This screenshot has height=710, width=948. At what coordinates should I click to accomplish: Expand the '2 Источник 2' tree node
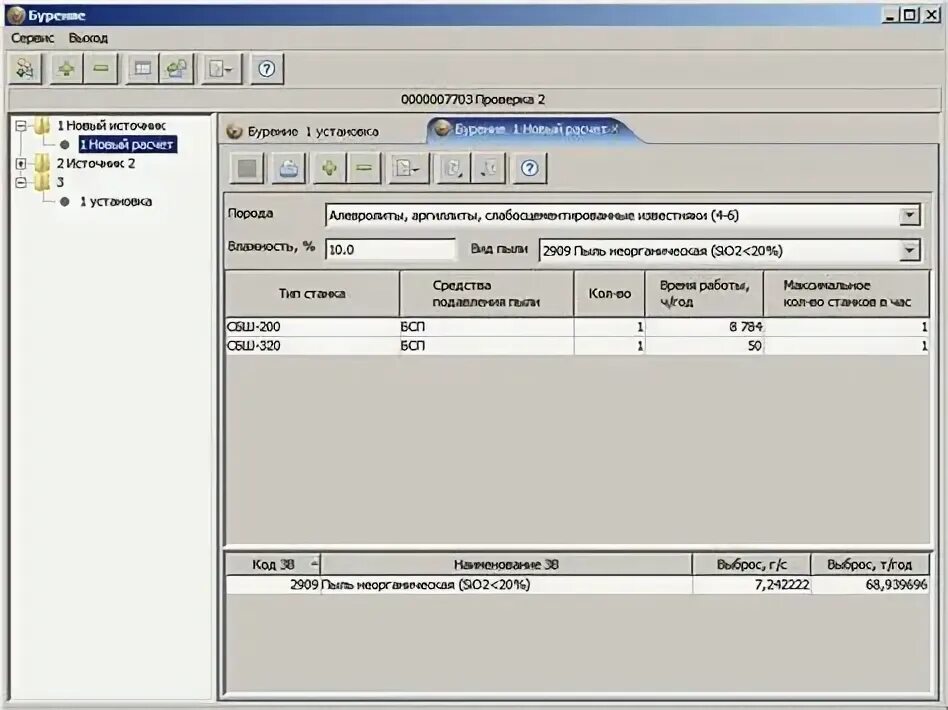coord(21,163)
